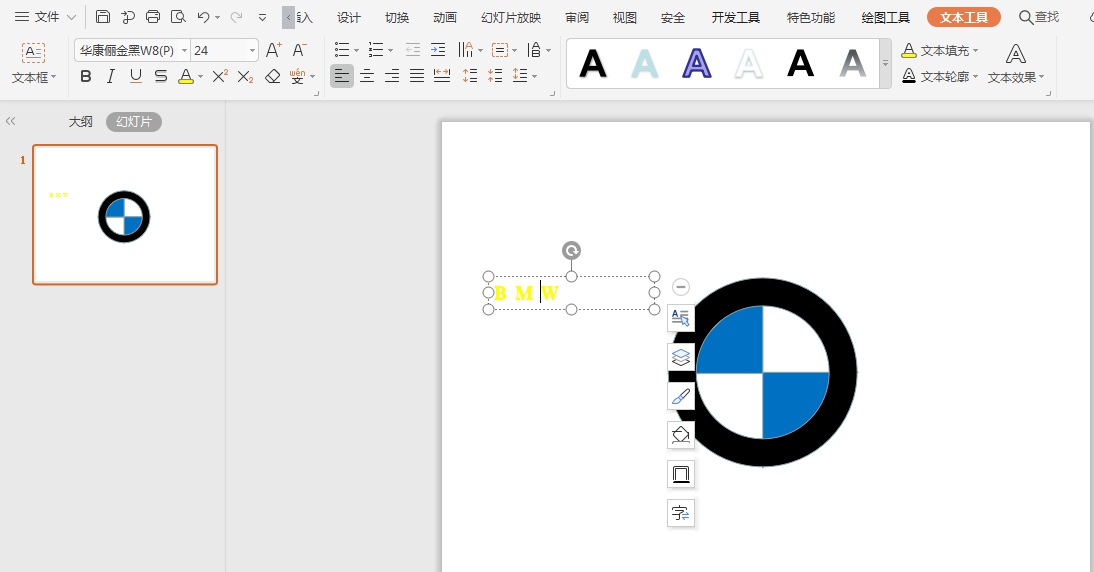Decrease paragraph spacing icon
1094x572 pixels.
(495, 75)
